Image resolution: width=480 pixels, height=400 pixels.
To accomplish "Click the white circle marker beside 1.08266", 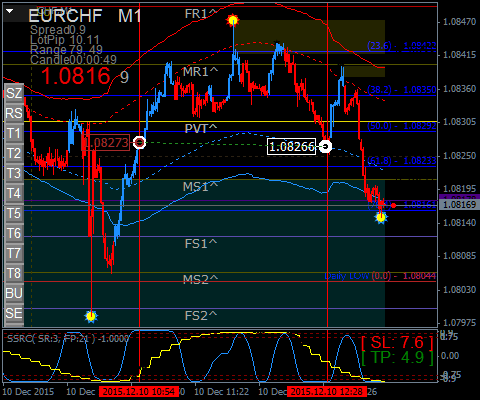I will pos(325,146).
